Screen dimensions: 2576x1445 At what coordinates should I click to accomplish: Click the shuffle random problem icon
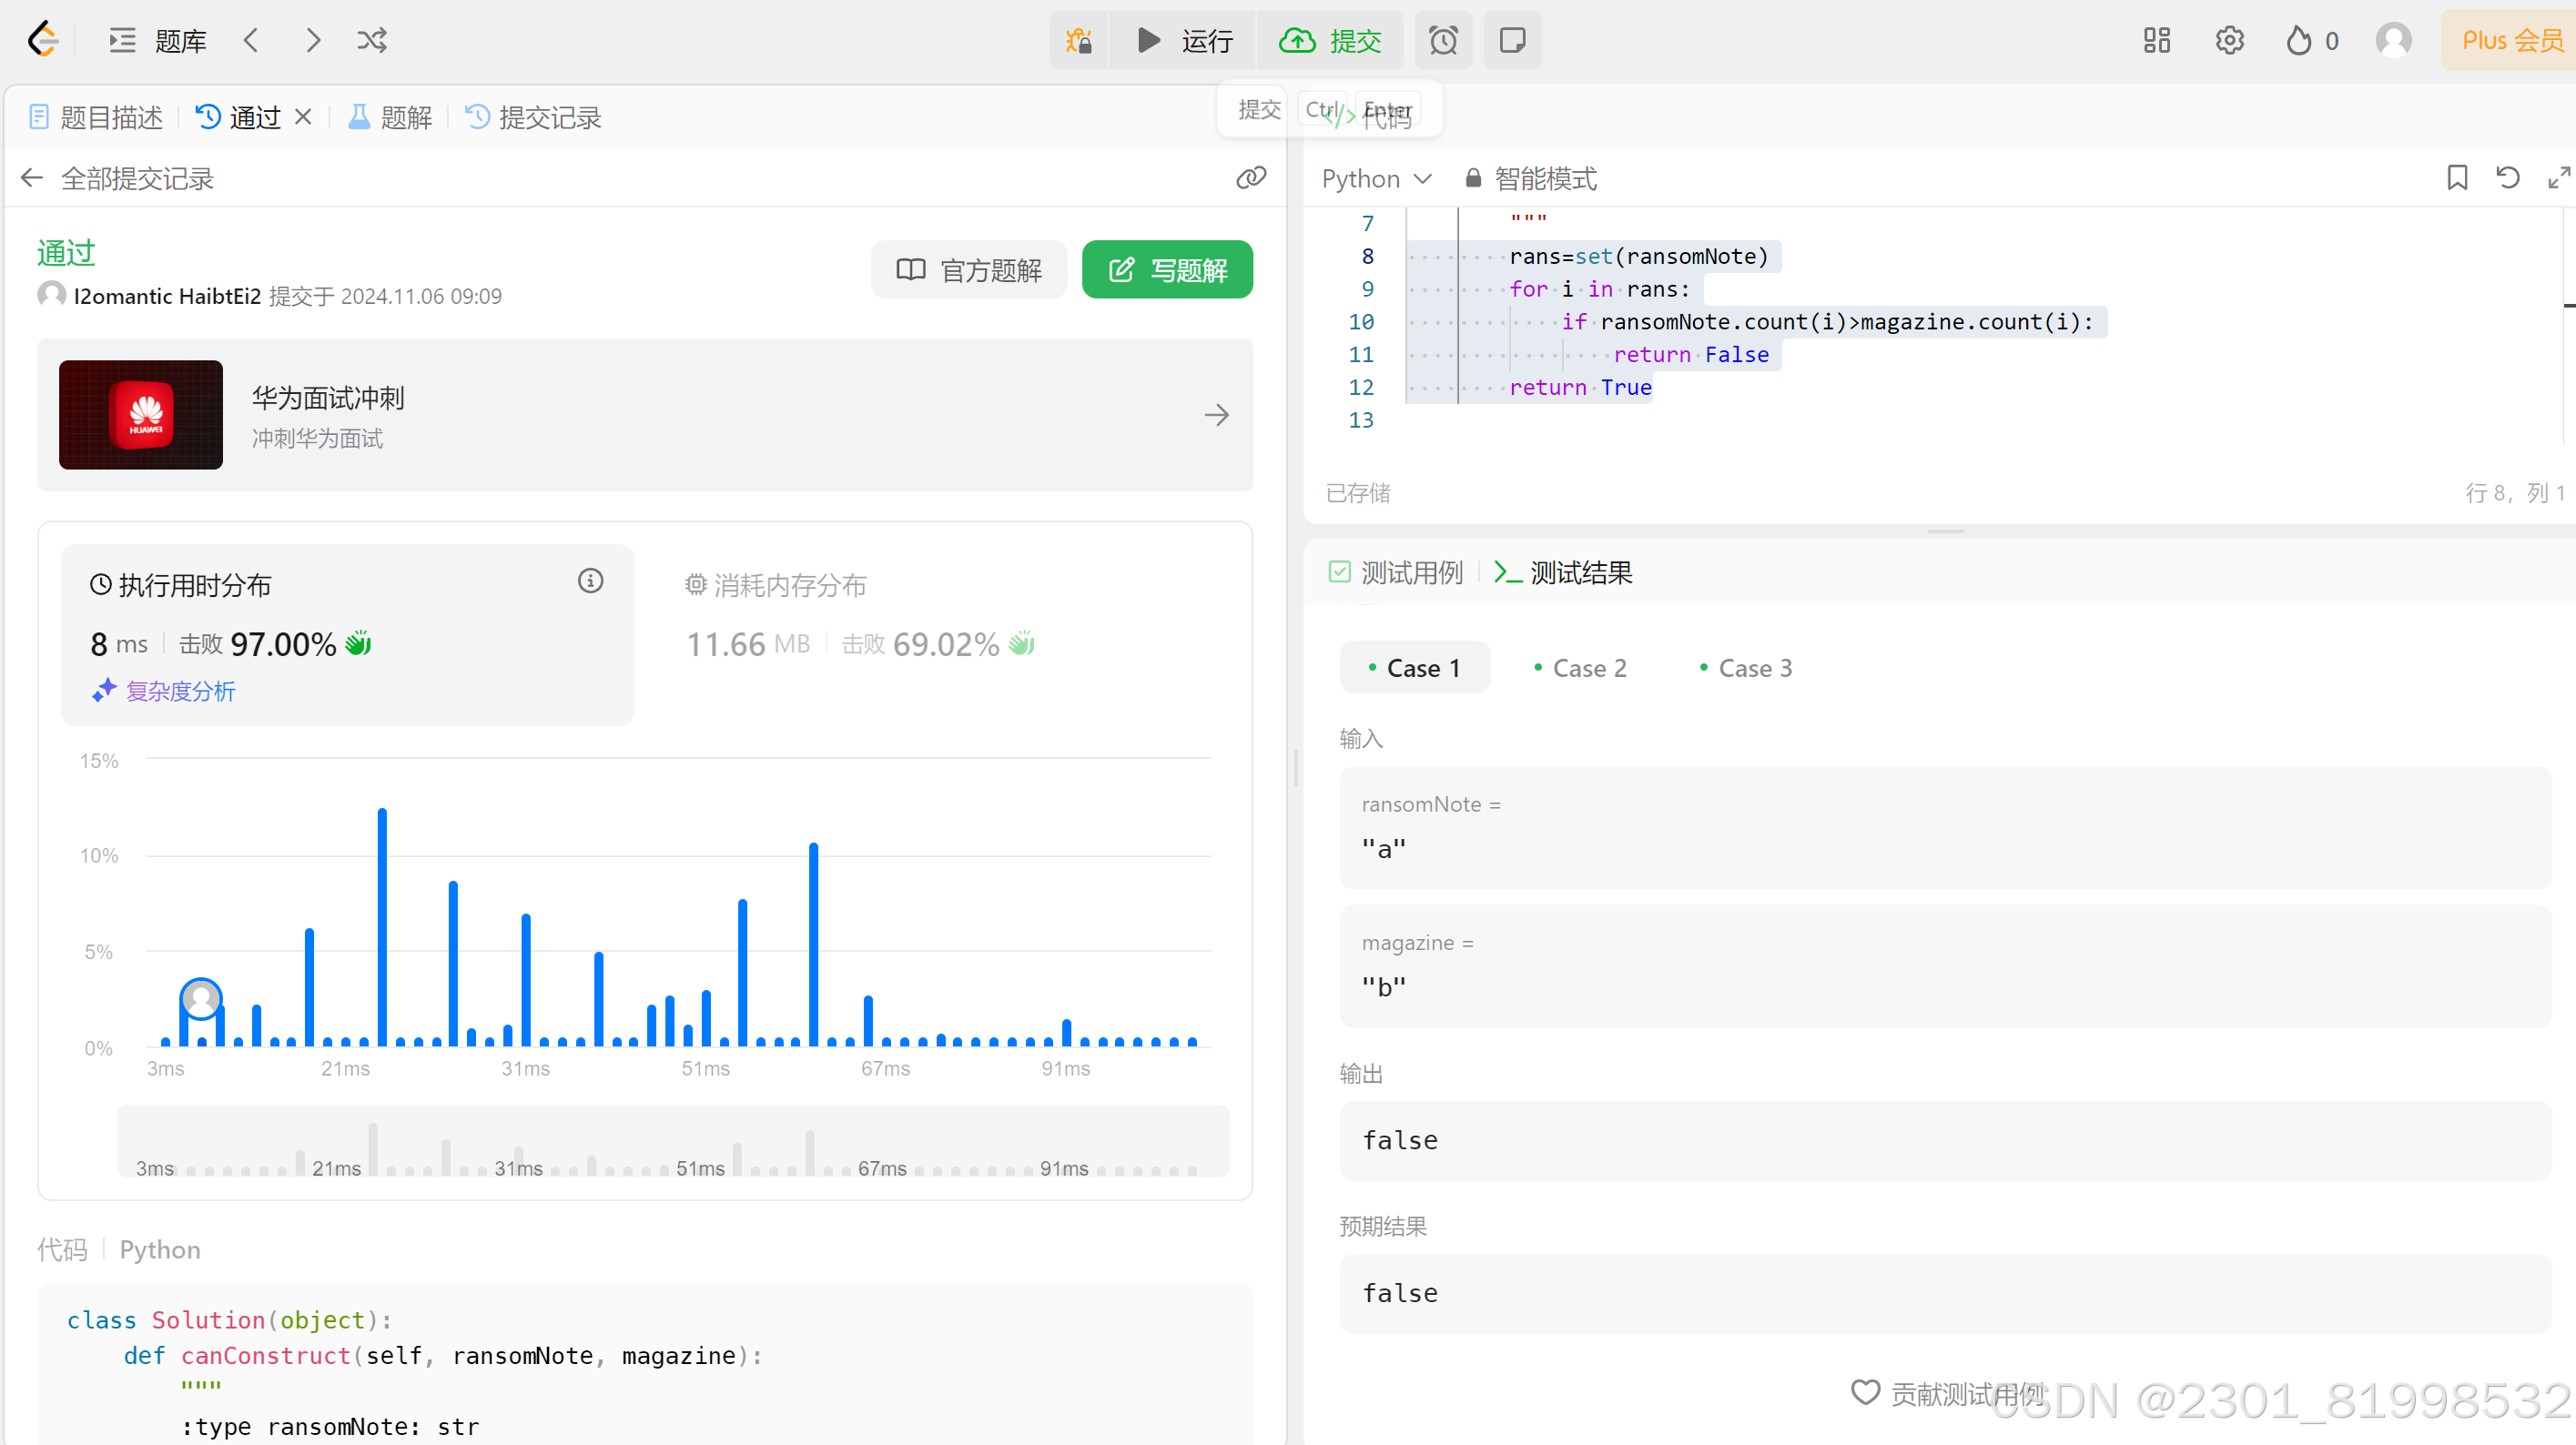pyautogui.click(x=372, y=40)
